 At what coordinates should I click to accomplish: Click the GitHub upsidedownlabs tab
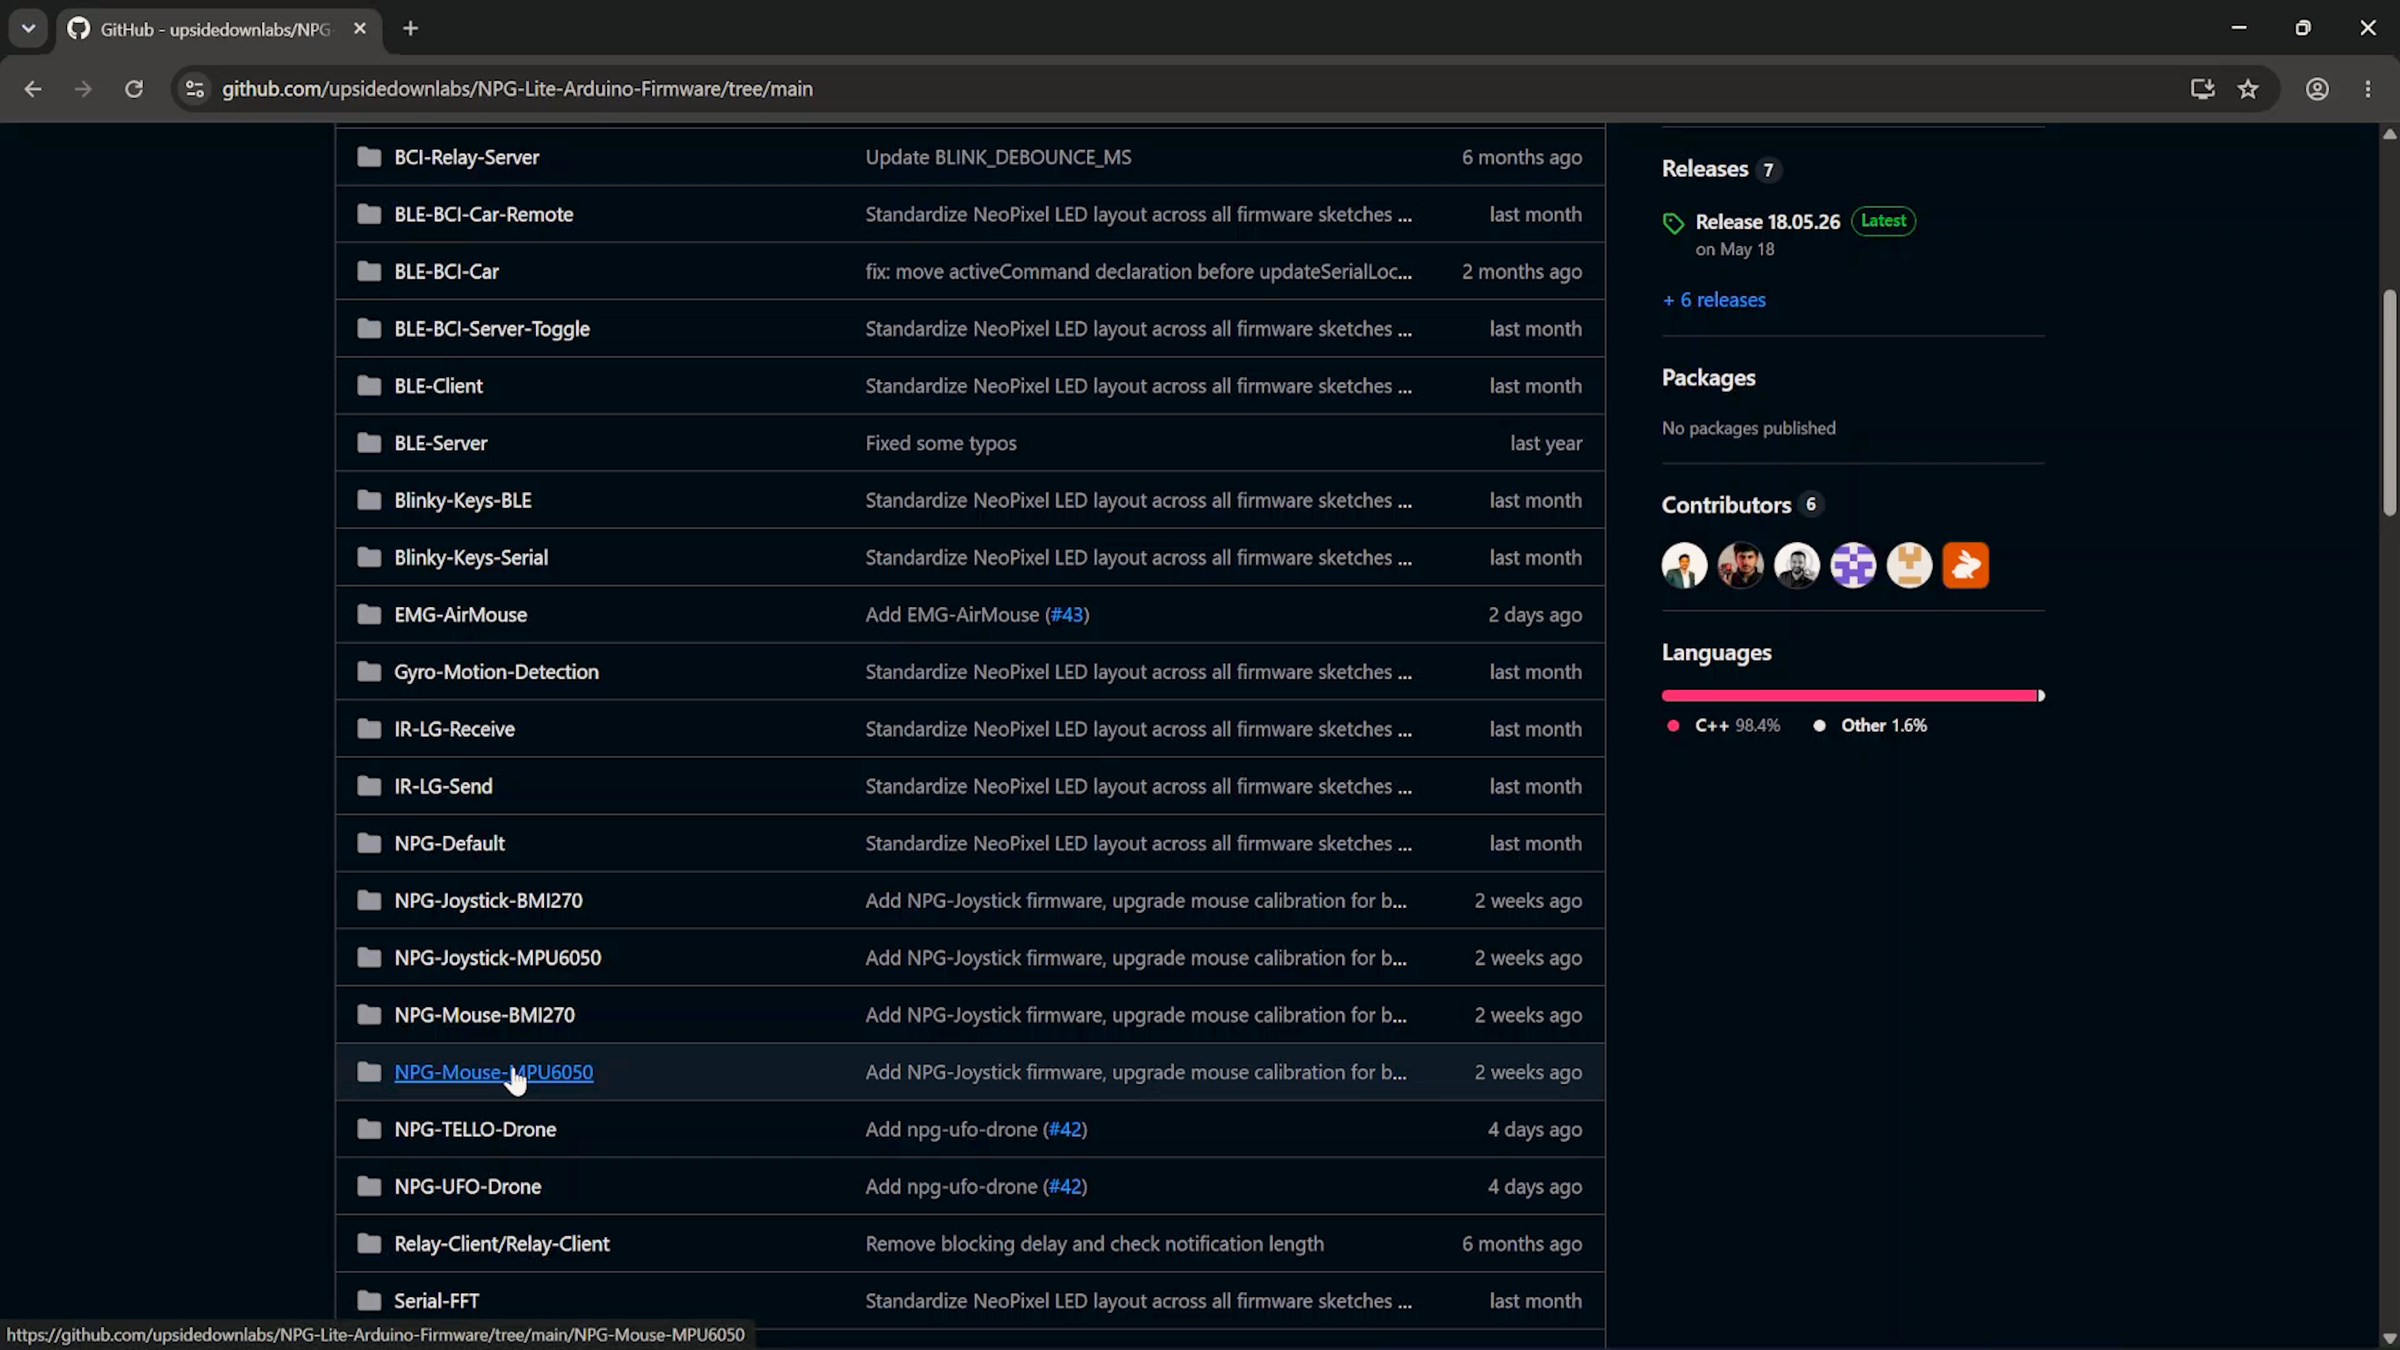click(x=217, y=29)
